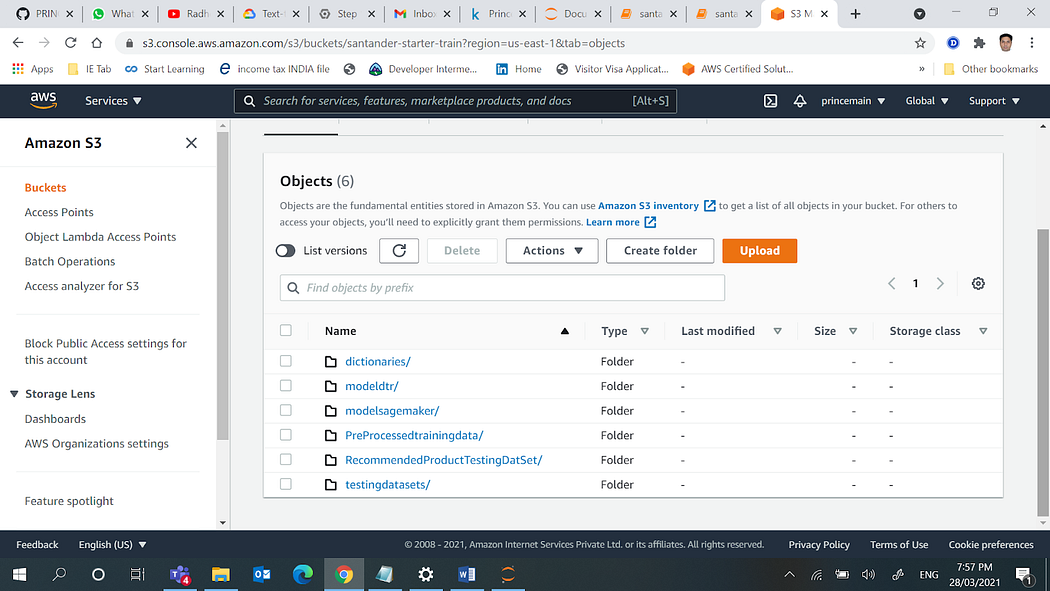Open Access analyzer for S3
1050x591 pixels.
pyautogui.click(x=82, y=286)
